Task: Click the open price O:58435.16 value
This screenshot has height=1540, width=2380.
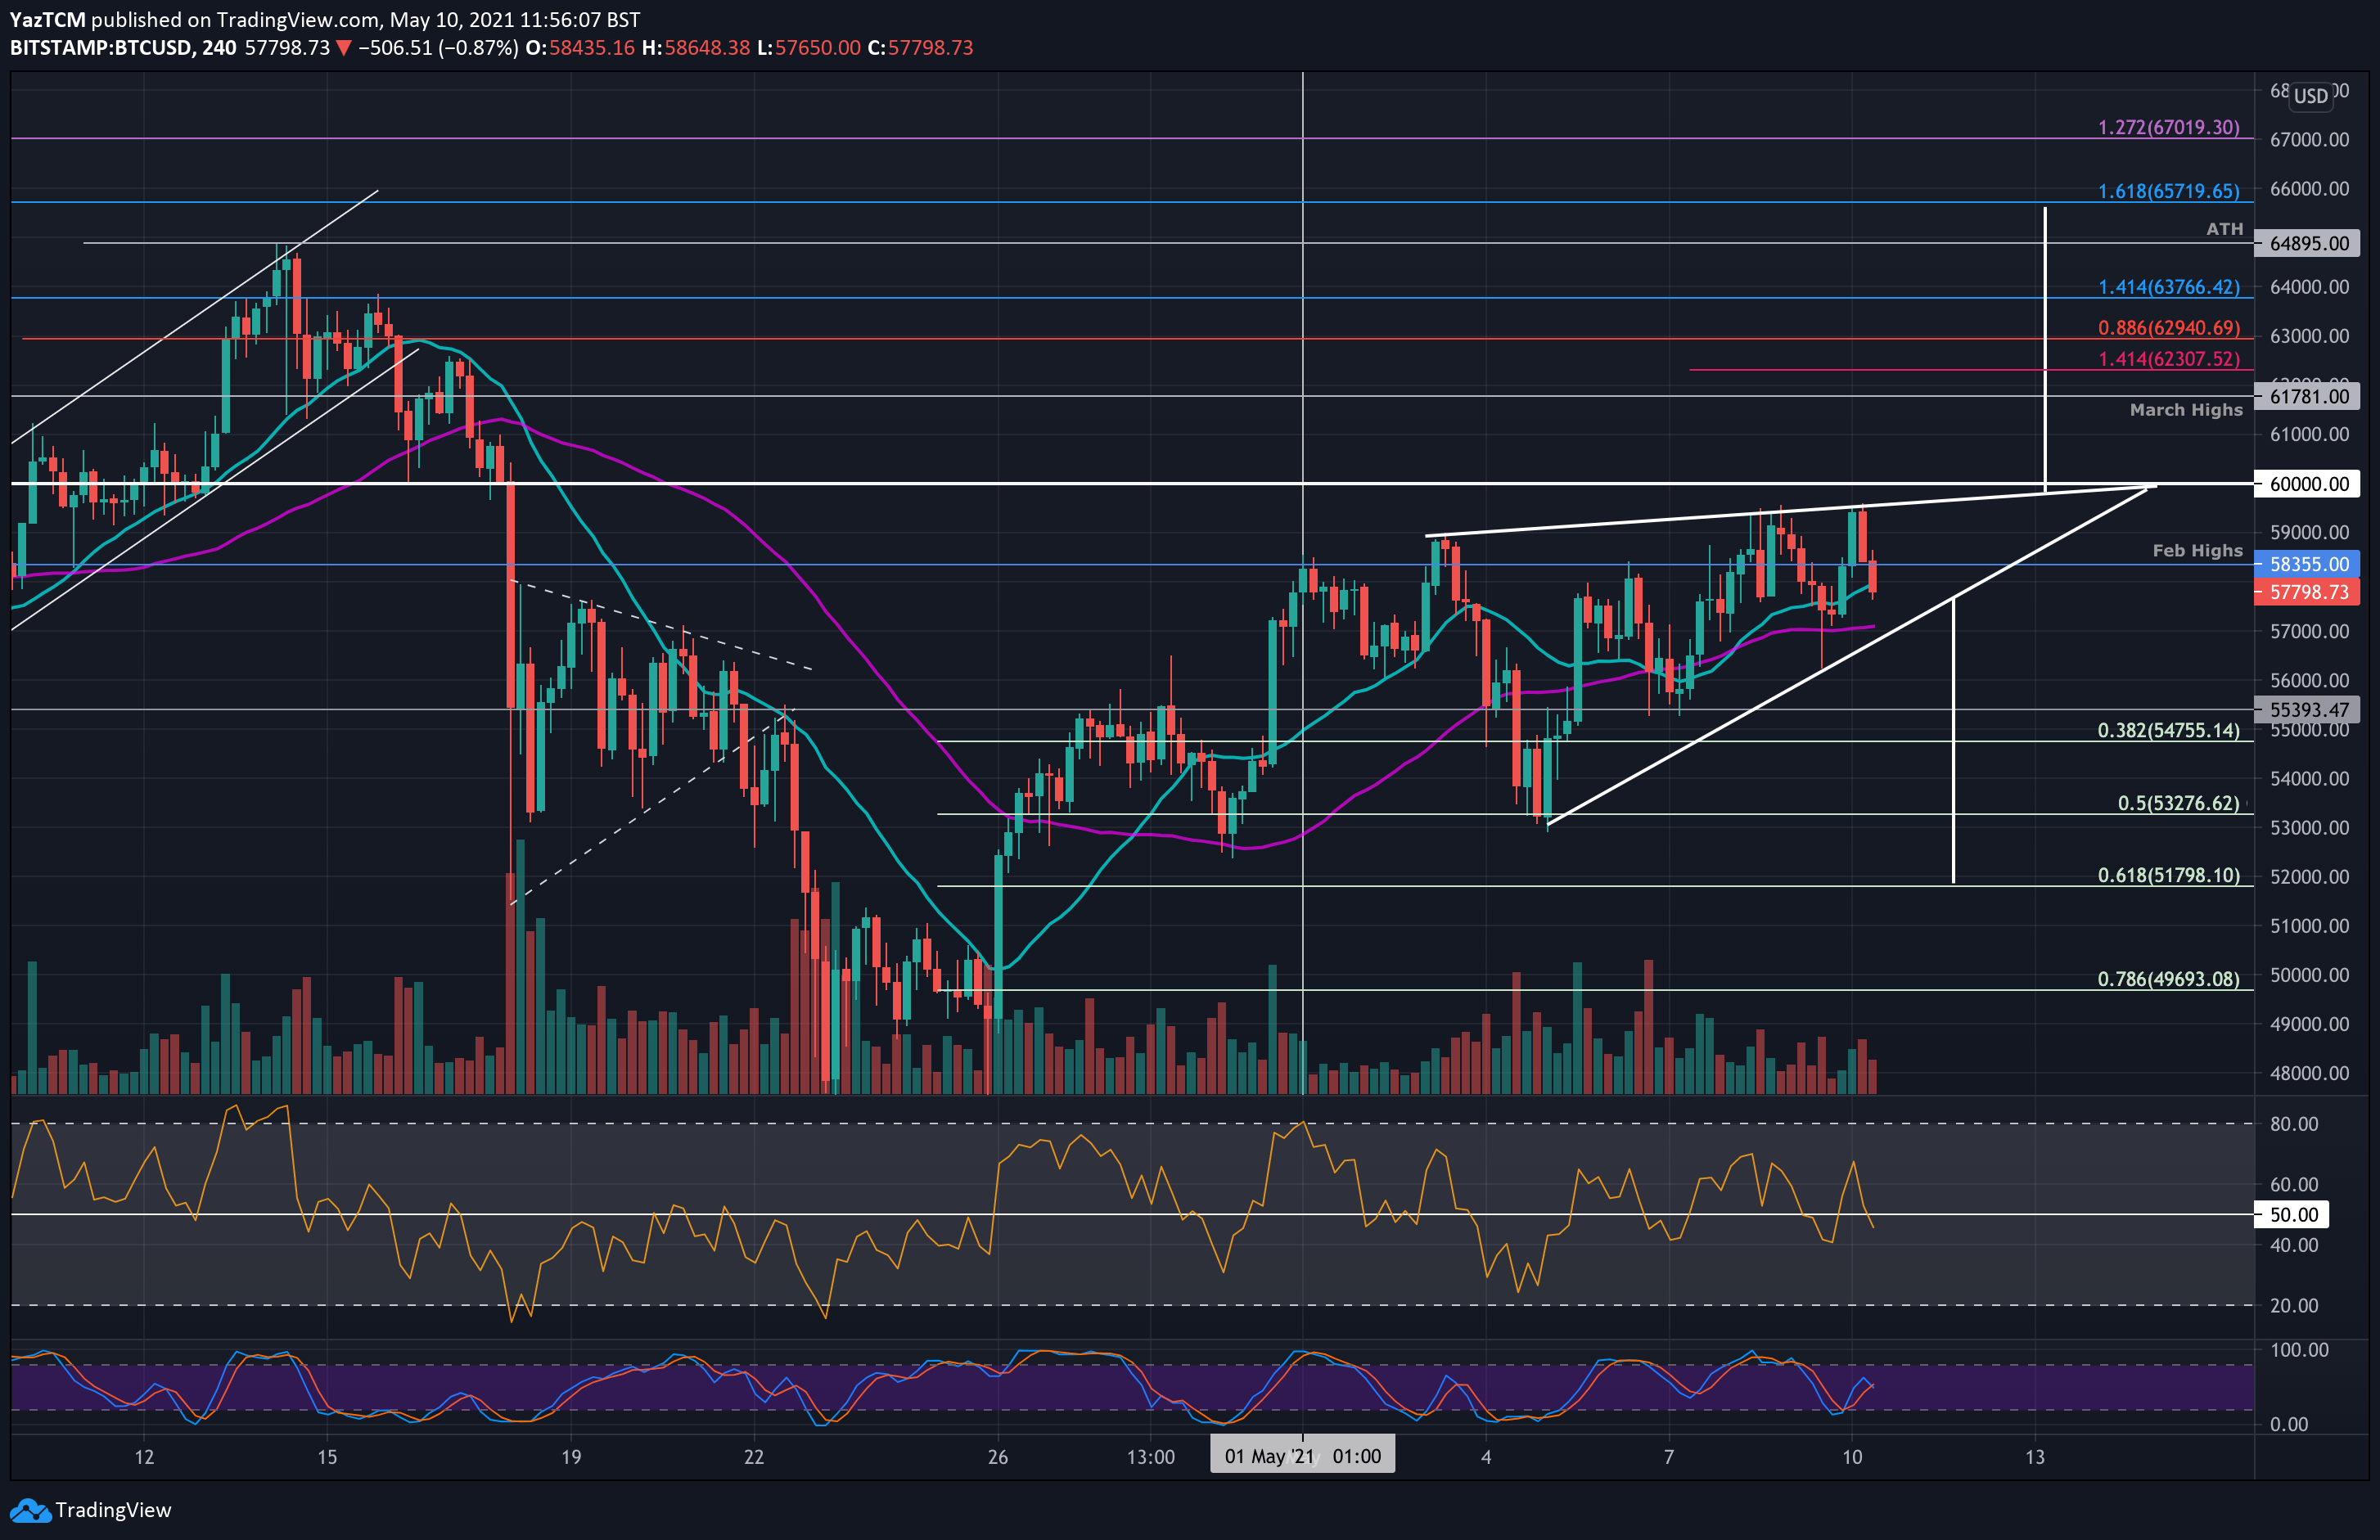Action: pyautogui.click(x=580, y=48)
